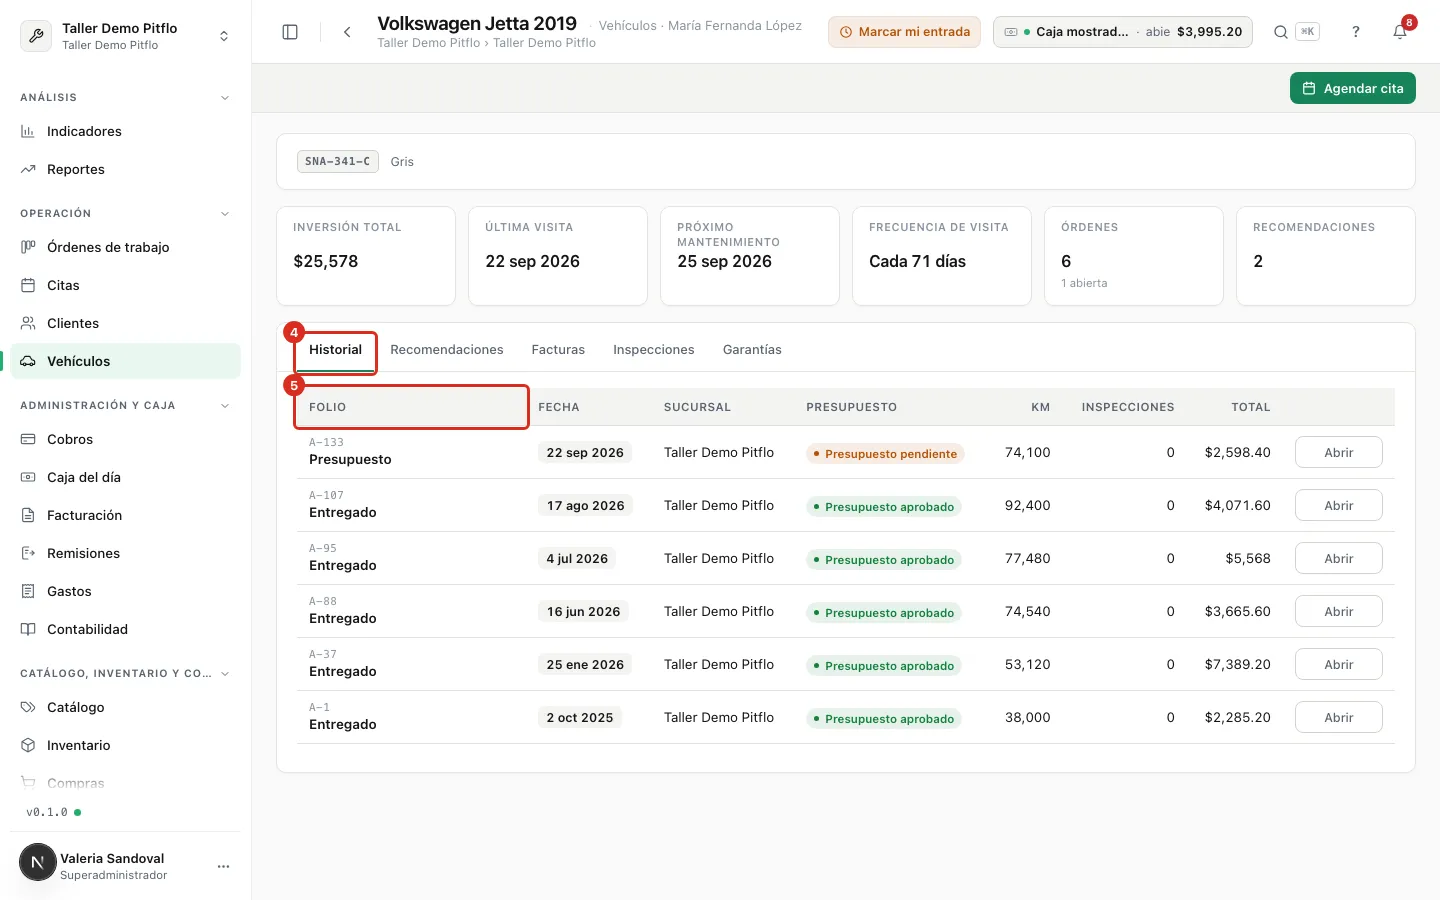Collapse the Análisis section
Viewport: 1440px width, 900px height.
pos(225,98)
